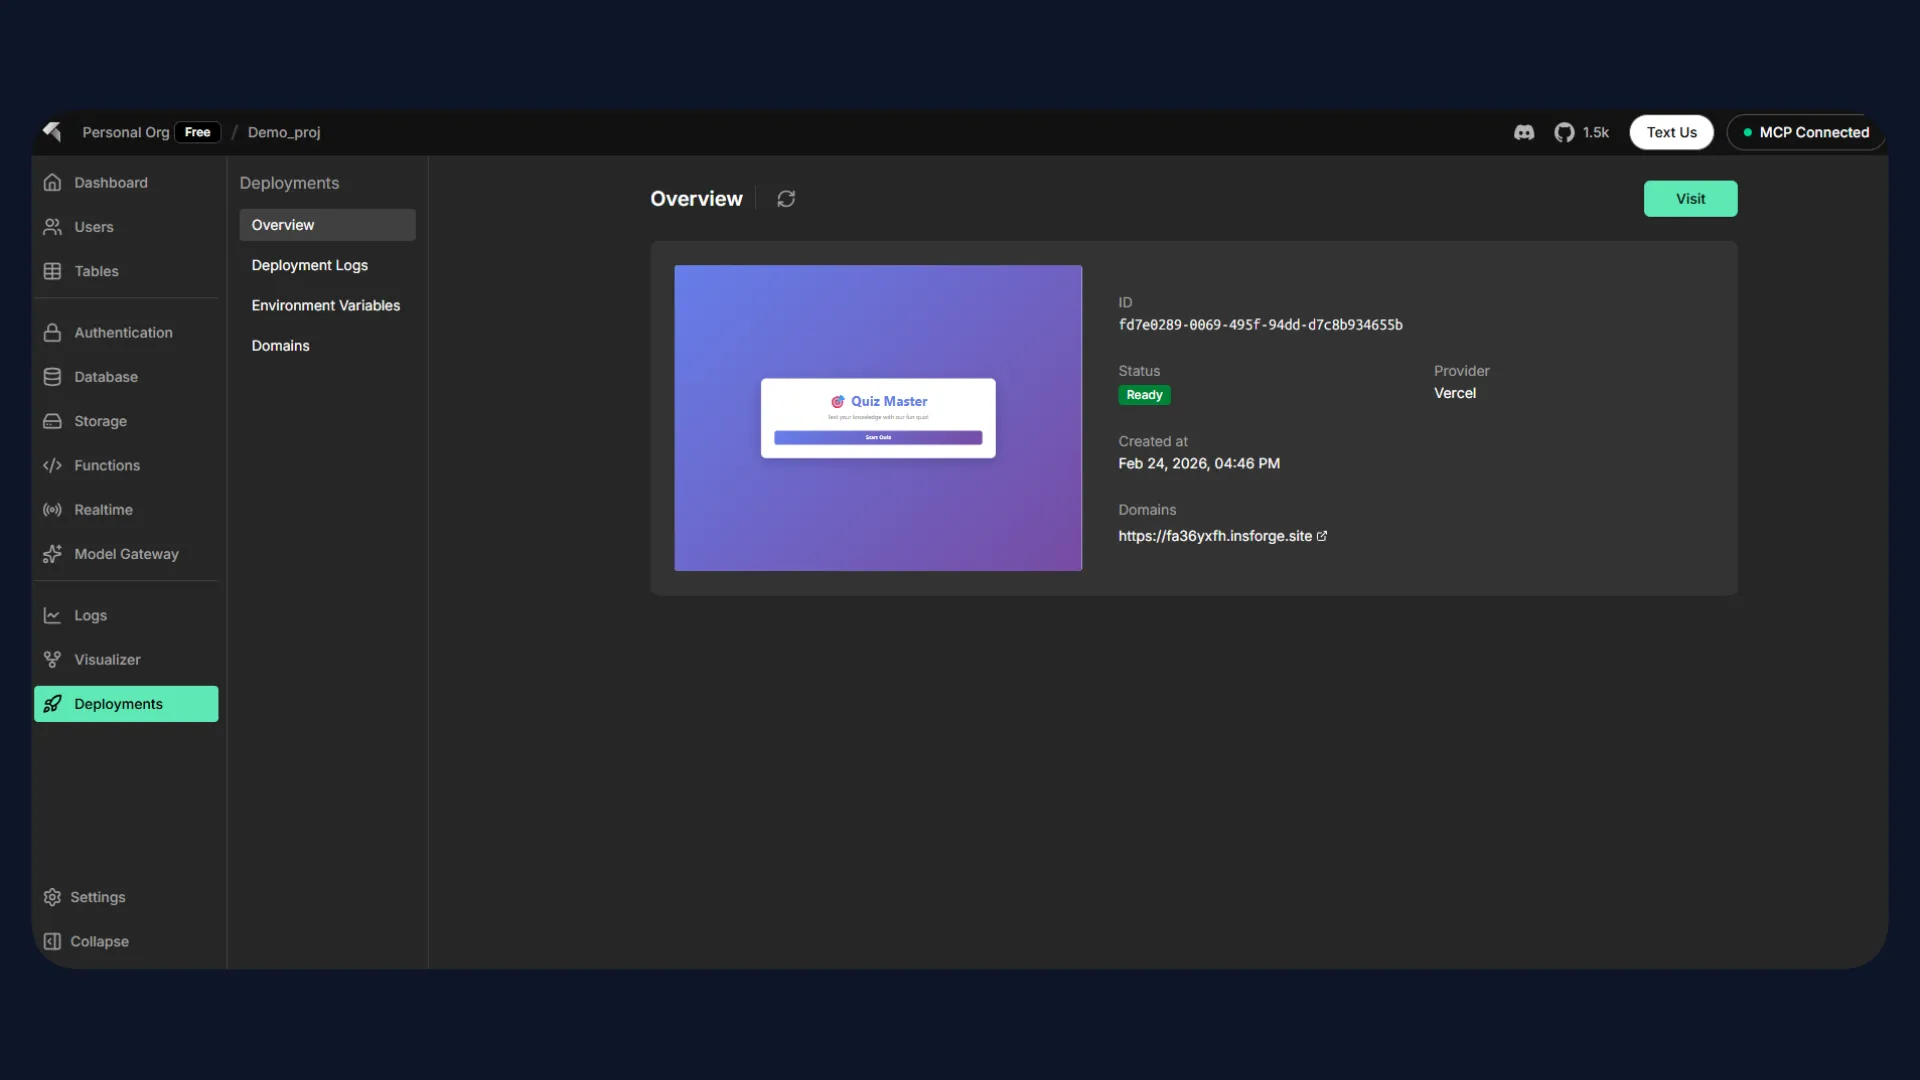This screenshot has width=1920, height=1080.
Task: Open the Model Gateway section
Action: point(127,554)
